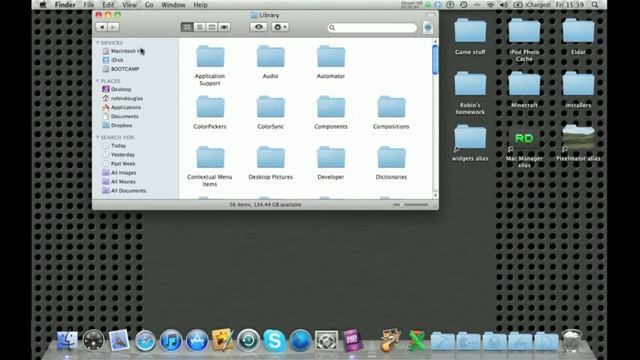The width and height of the screenshot is (640, 360).
Task: Open the Edit menu
Action: [108, 5]
